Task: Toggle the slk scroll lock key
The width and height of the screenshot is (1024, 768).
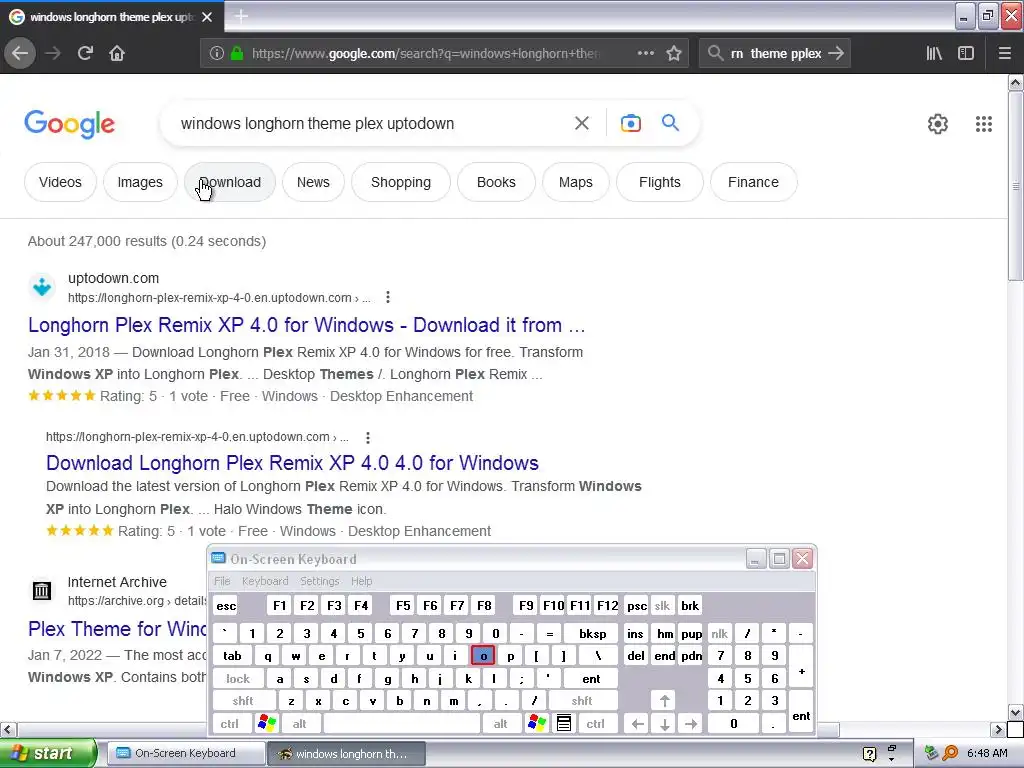Action: tap(662, 606)
